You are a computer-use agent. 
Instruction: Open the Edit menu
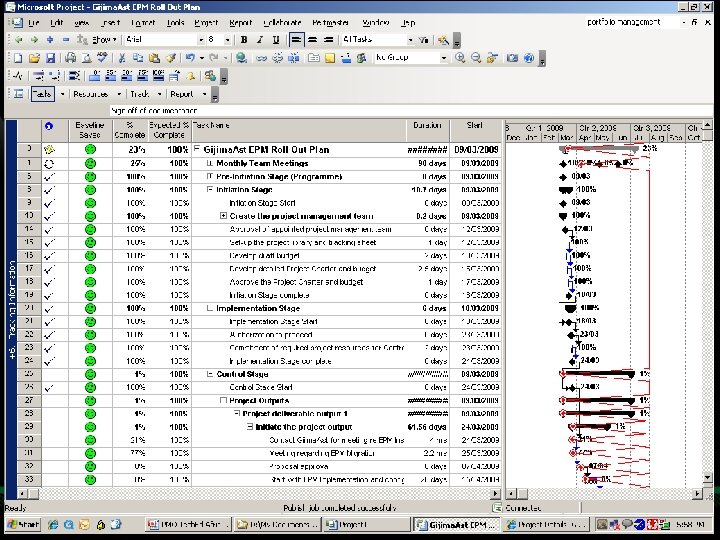[x=56, y=22]
